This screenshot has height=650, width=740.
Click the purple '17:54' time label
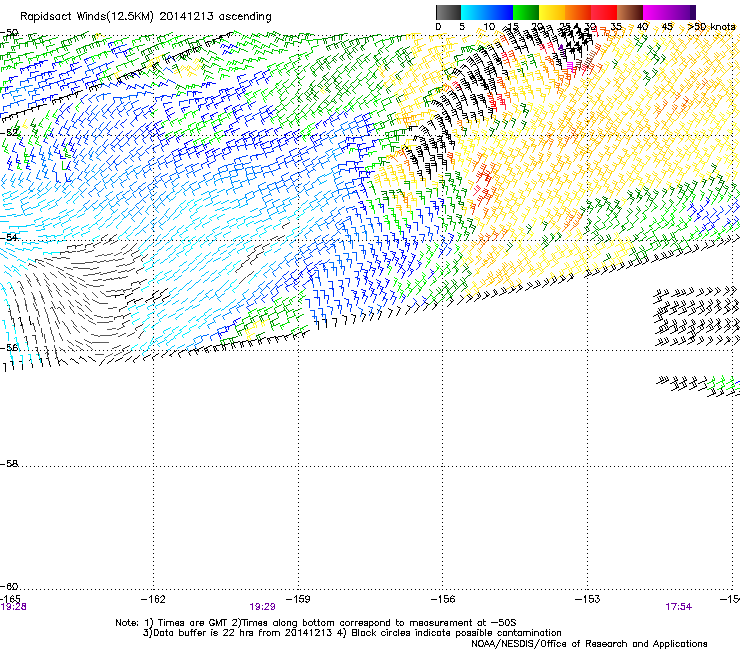tap(679, 607)
